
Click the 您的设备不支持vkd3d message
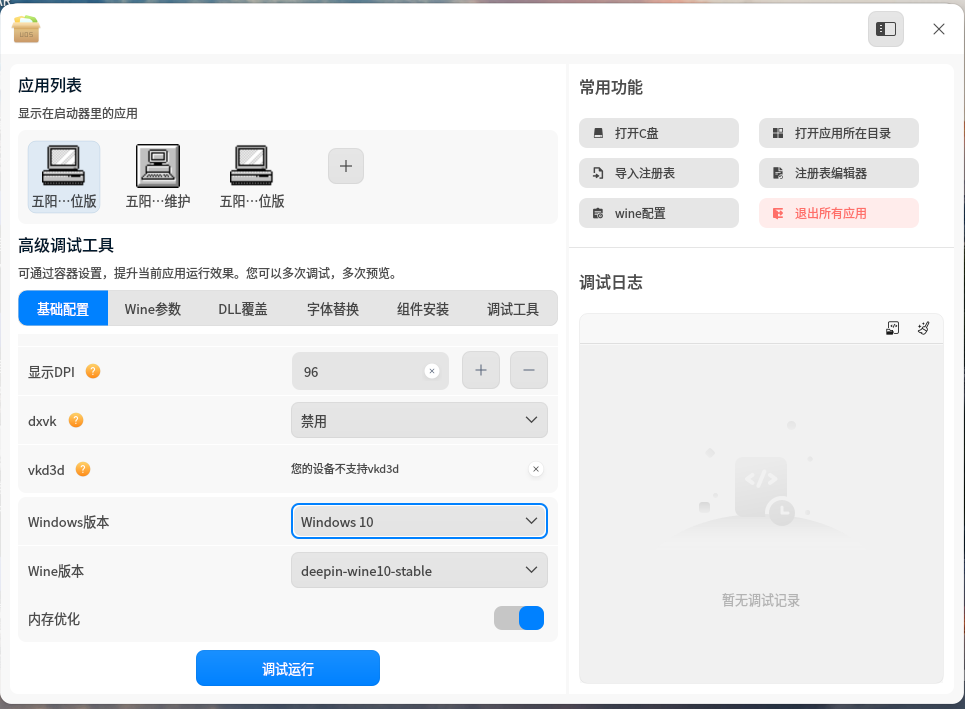[345, 469]
